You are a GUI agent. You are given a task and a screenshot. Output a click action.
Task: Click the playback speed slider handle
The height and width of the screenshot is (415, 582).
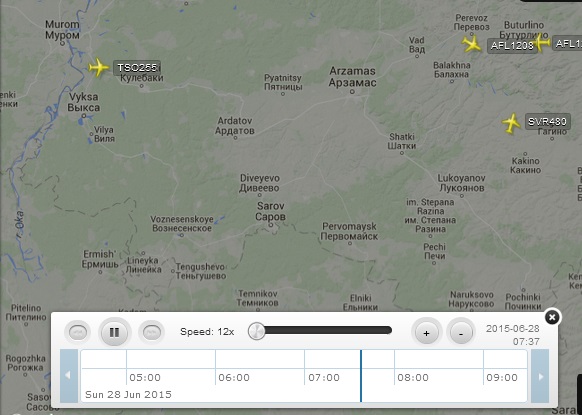(x=256, y=330)
